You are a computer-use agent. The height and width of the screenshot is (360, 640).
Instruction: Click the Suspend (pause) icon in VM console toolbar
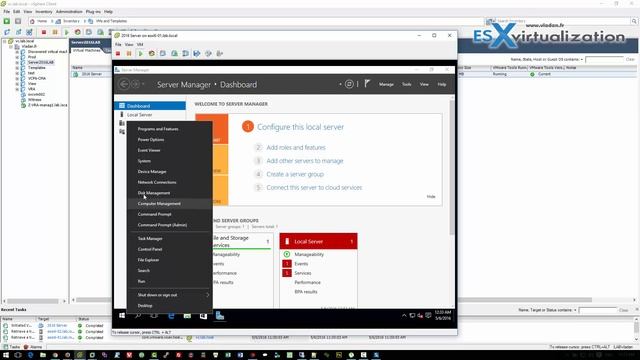[x=129, y=53]
